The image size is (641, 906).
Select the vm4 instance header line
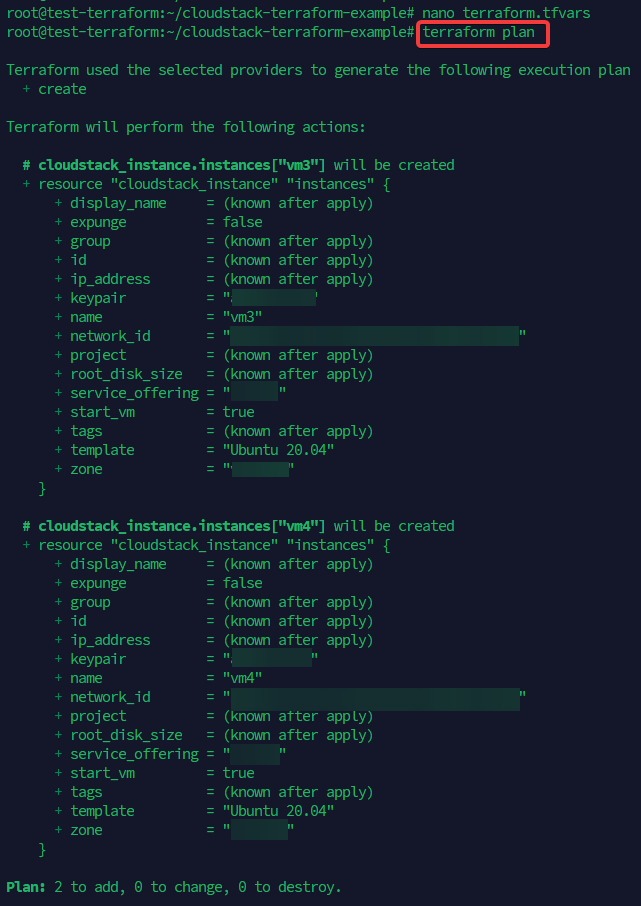[238, 526]
